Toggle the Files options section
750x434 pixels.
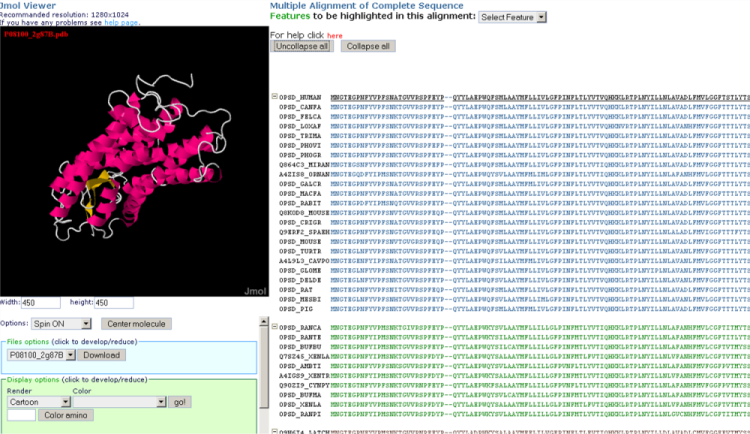pos(28,342)
